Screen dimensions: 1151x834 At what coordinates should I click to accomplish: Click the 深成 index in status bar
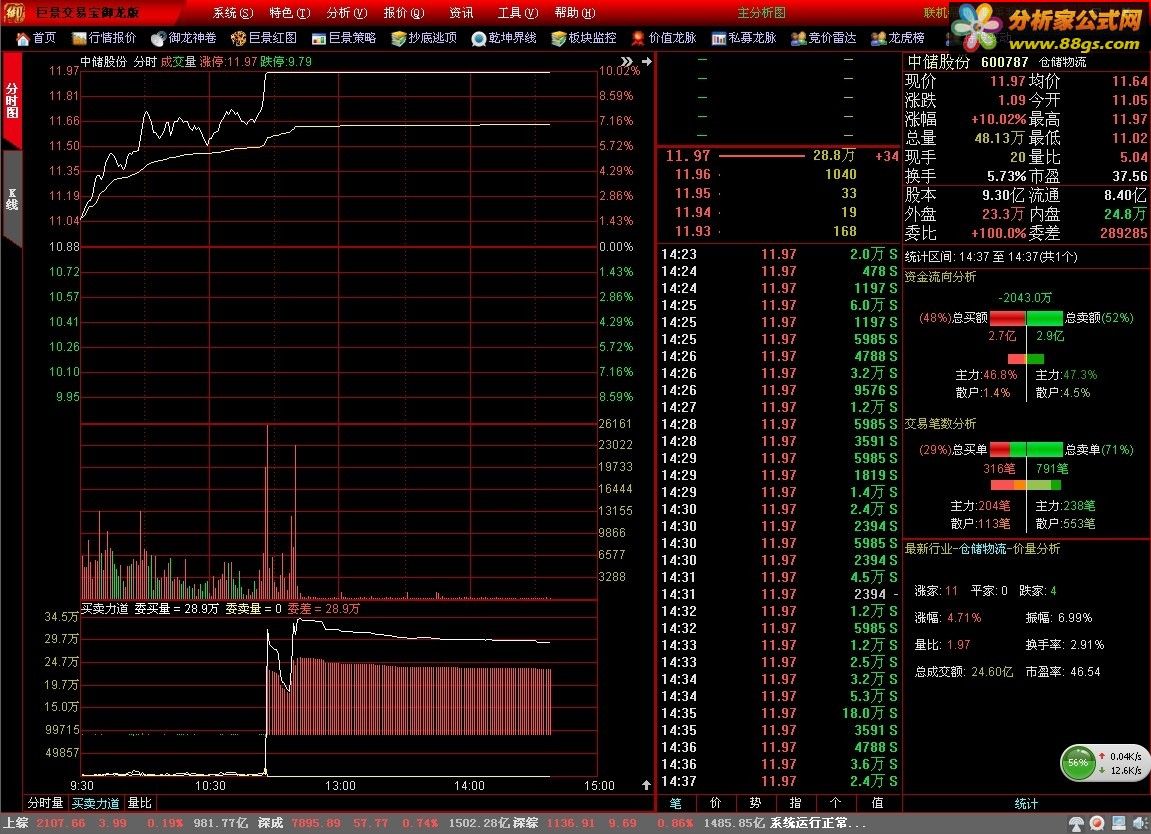pos(271,823)
